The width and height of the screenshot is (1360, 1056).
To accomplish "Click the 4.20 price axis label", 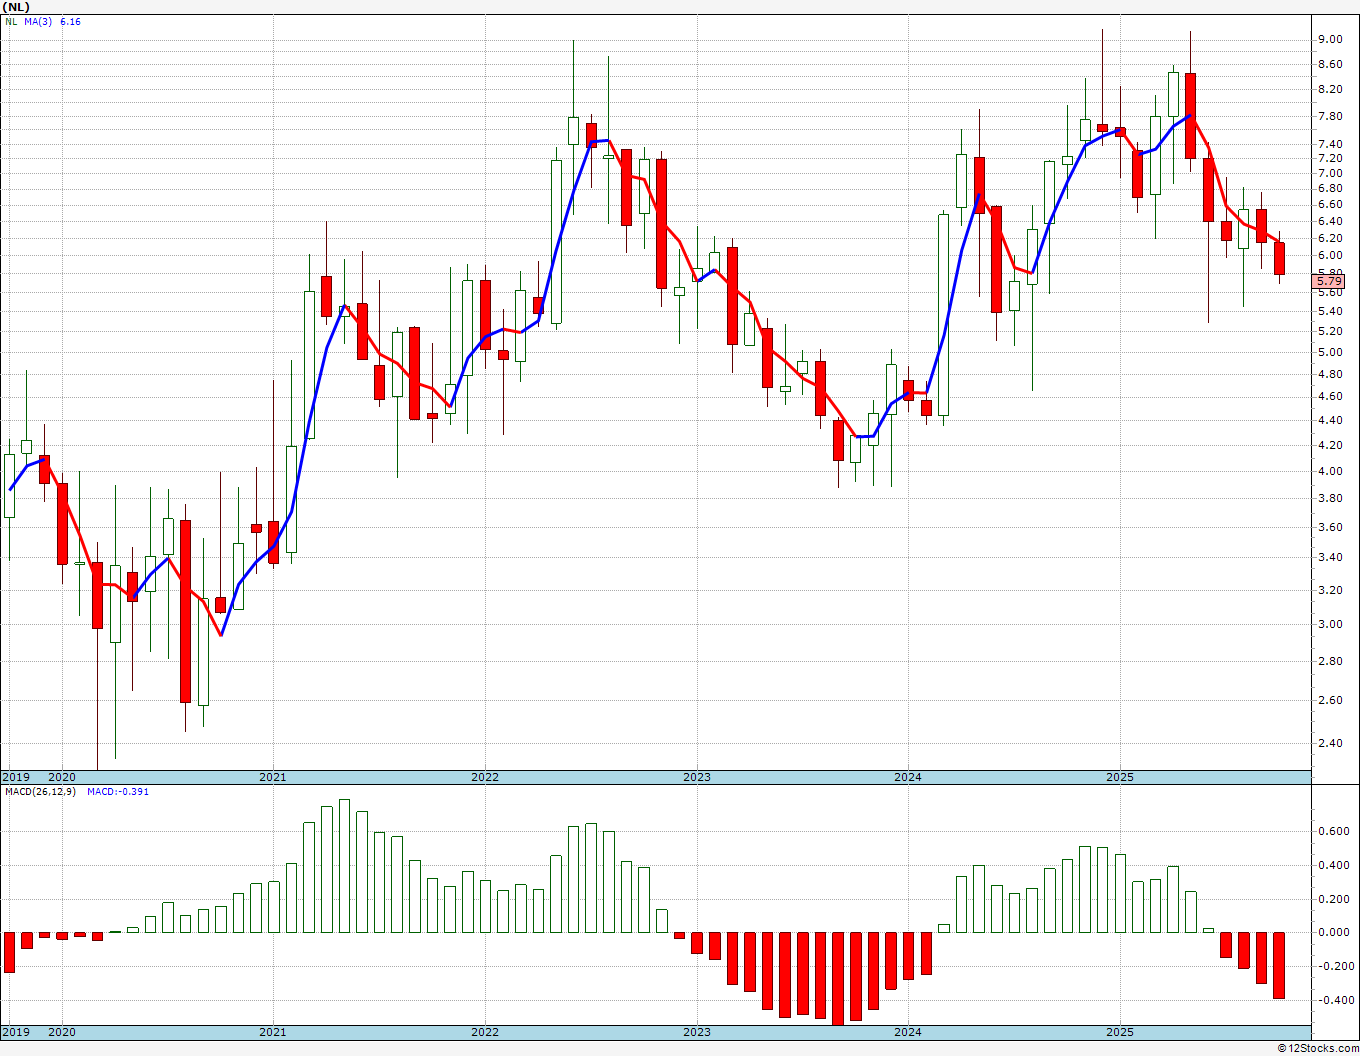I will pos(1330,445).
